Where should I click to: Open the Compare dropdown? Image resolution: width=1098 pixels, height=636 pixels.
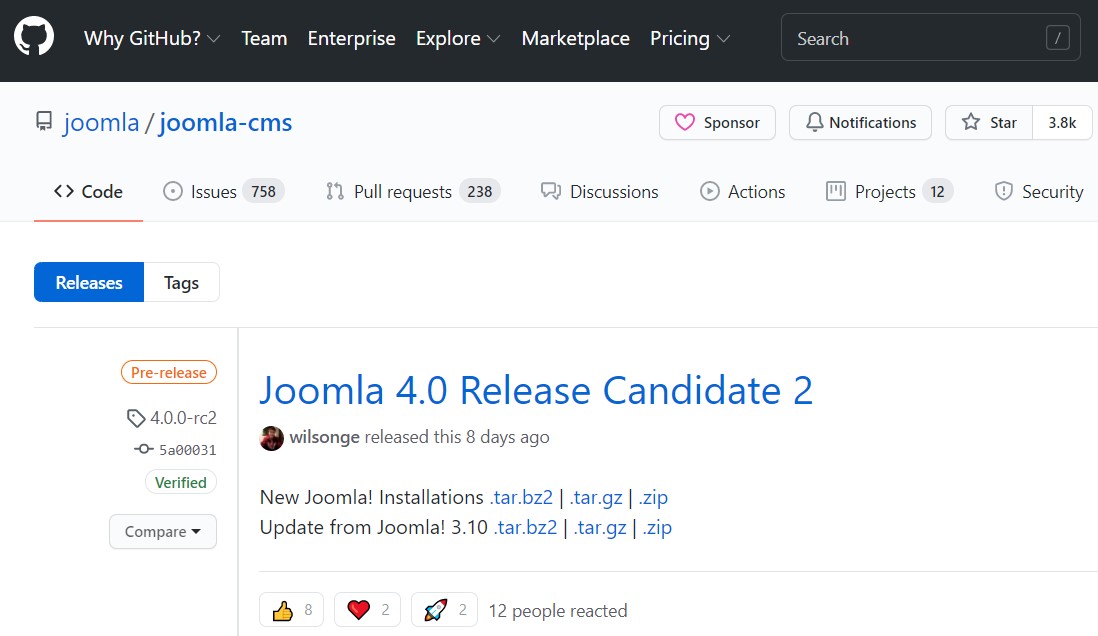pos(162,532)
